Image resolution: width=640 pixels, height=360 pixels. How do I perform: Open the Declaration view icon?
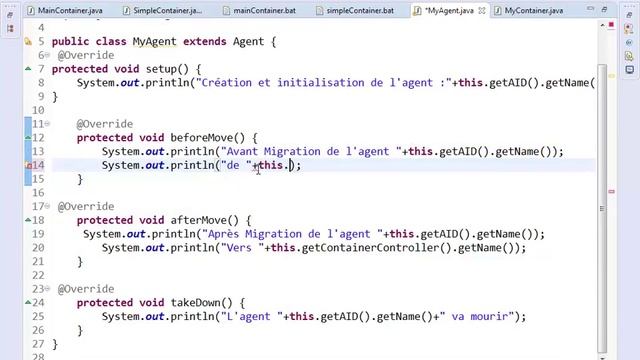point(629,56)
